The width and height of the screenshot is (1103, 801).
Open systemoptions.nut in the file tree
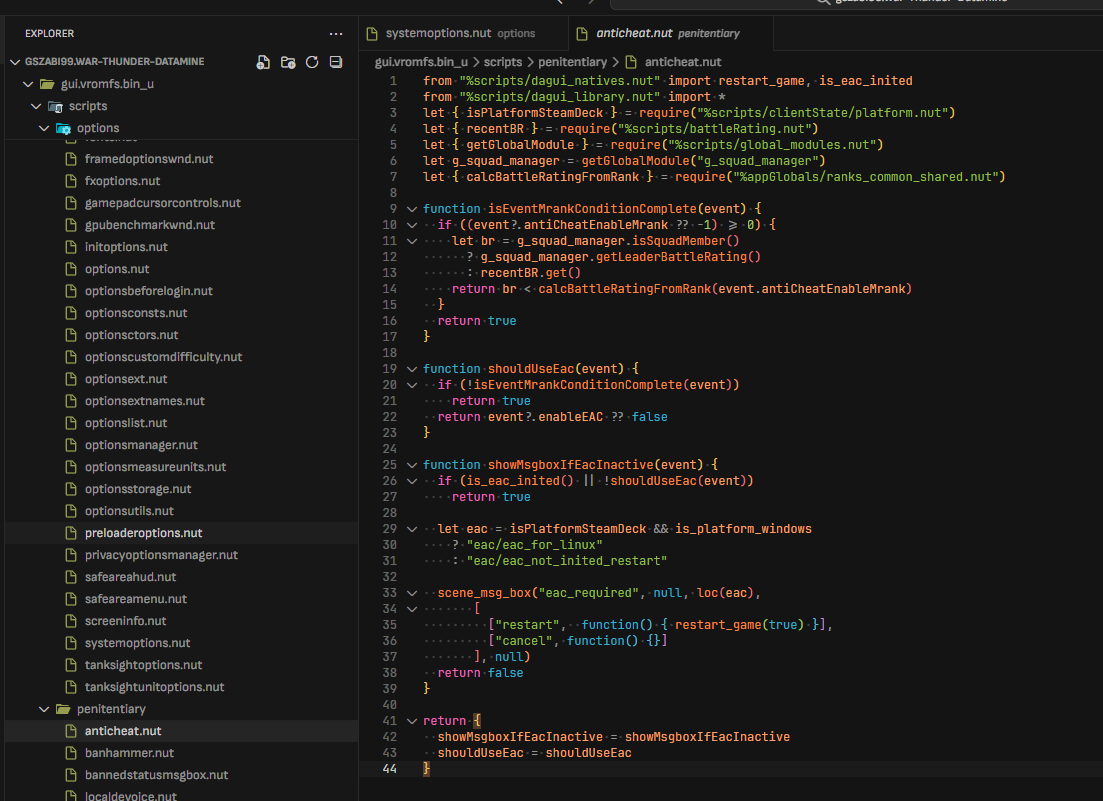[x=181, y=643]
